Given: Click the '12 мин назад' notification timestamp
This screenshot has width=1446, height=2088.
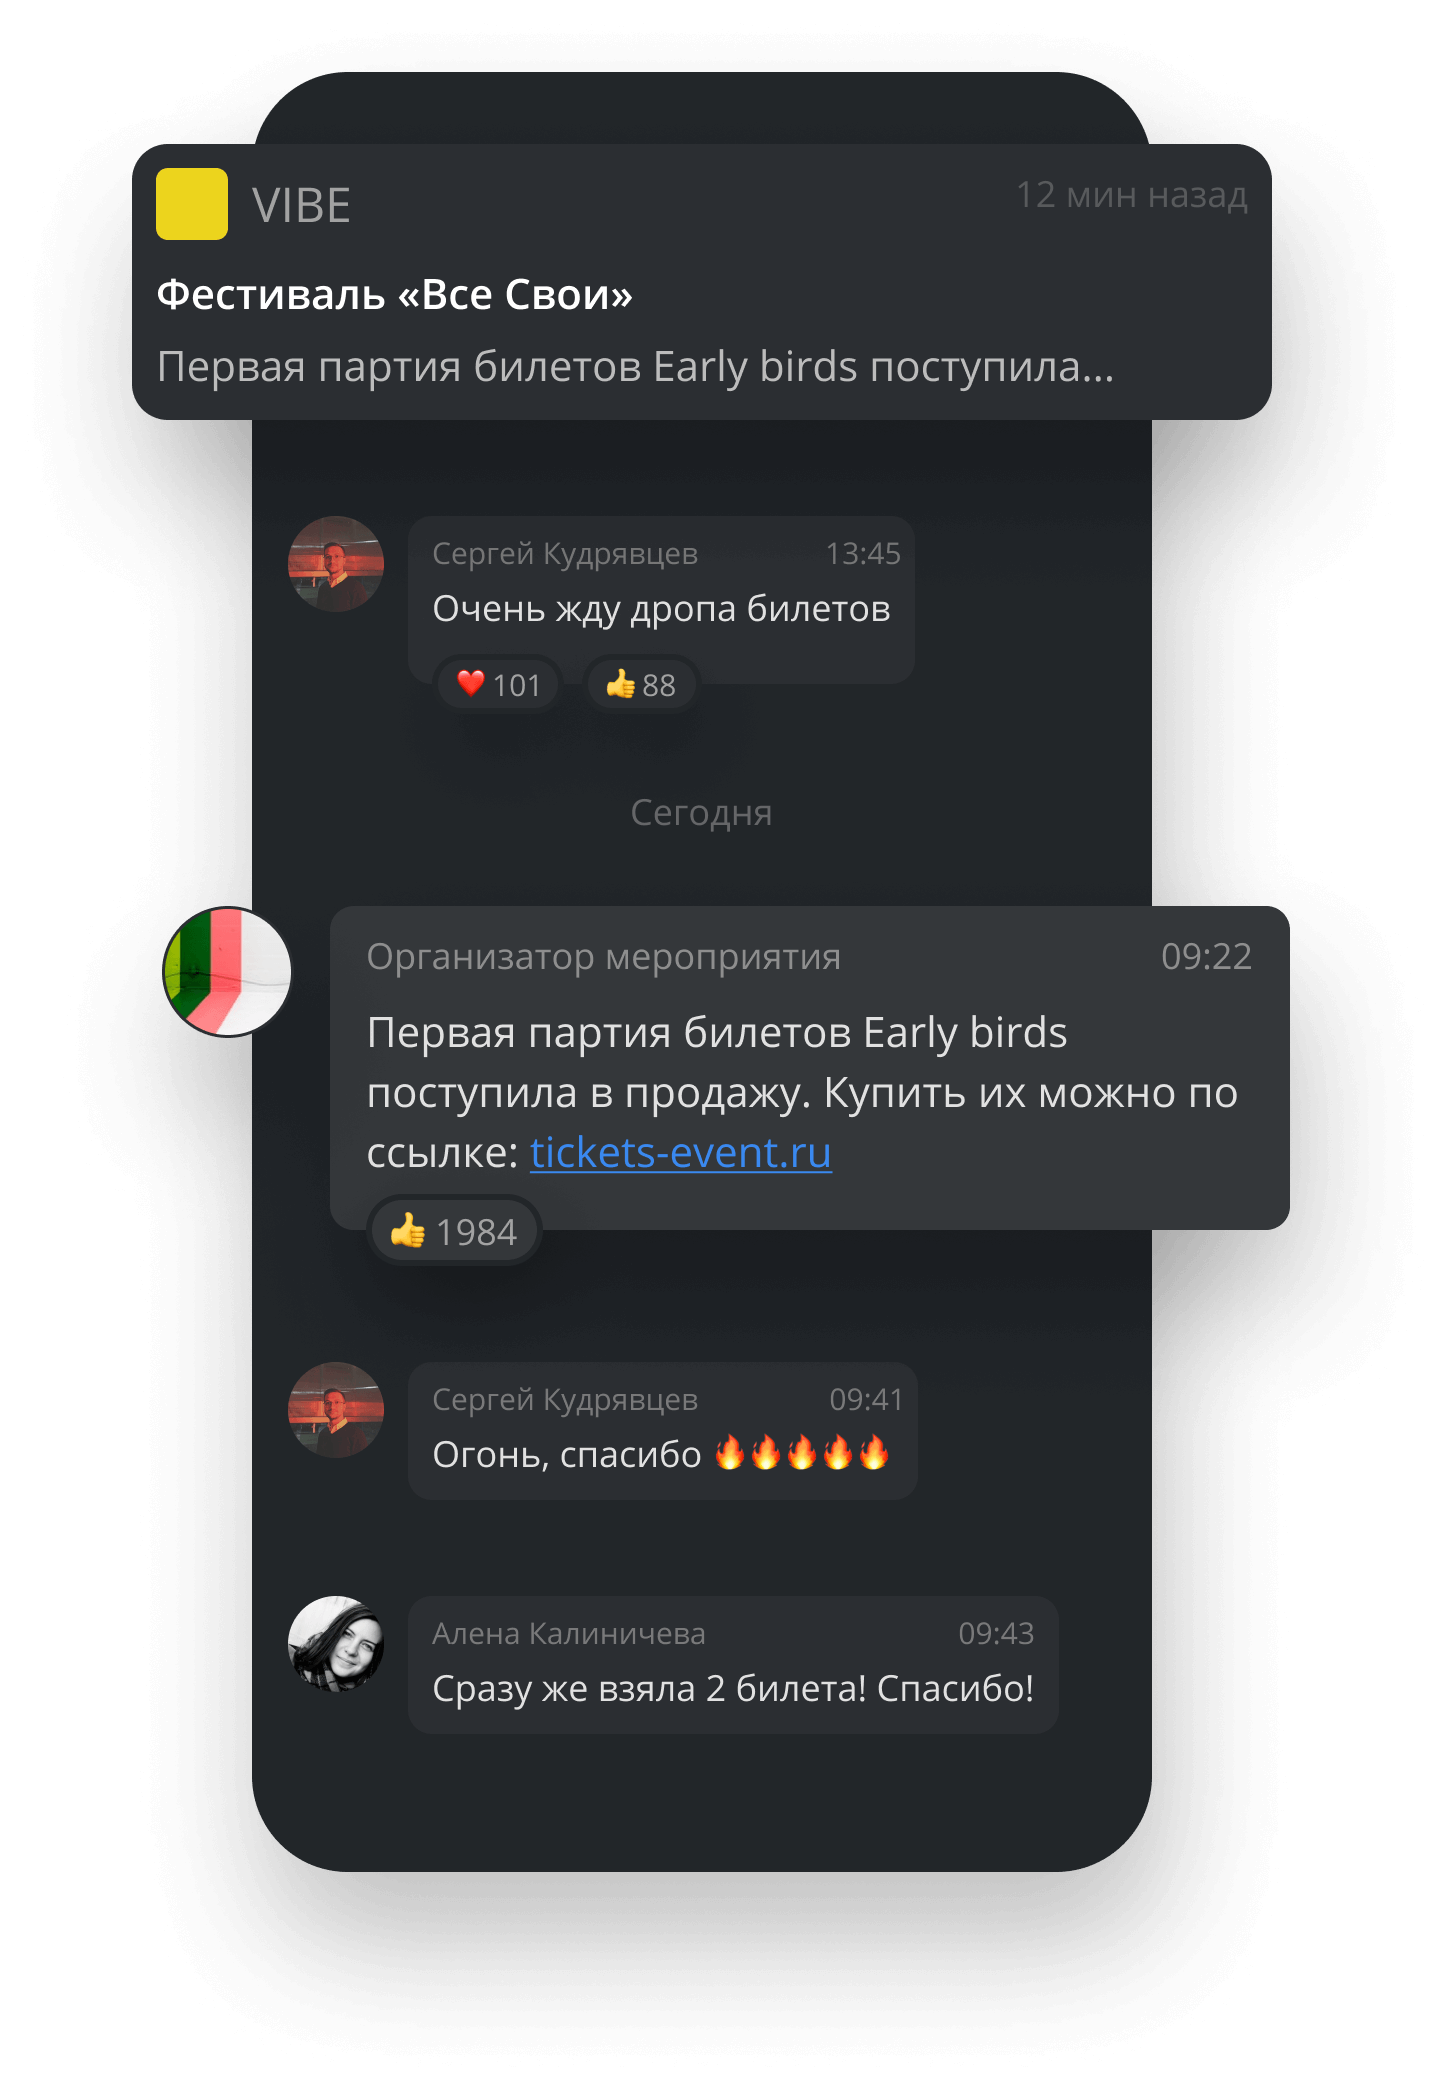Looking at the screenshot, I should click(1132, 195).
